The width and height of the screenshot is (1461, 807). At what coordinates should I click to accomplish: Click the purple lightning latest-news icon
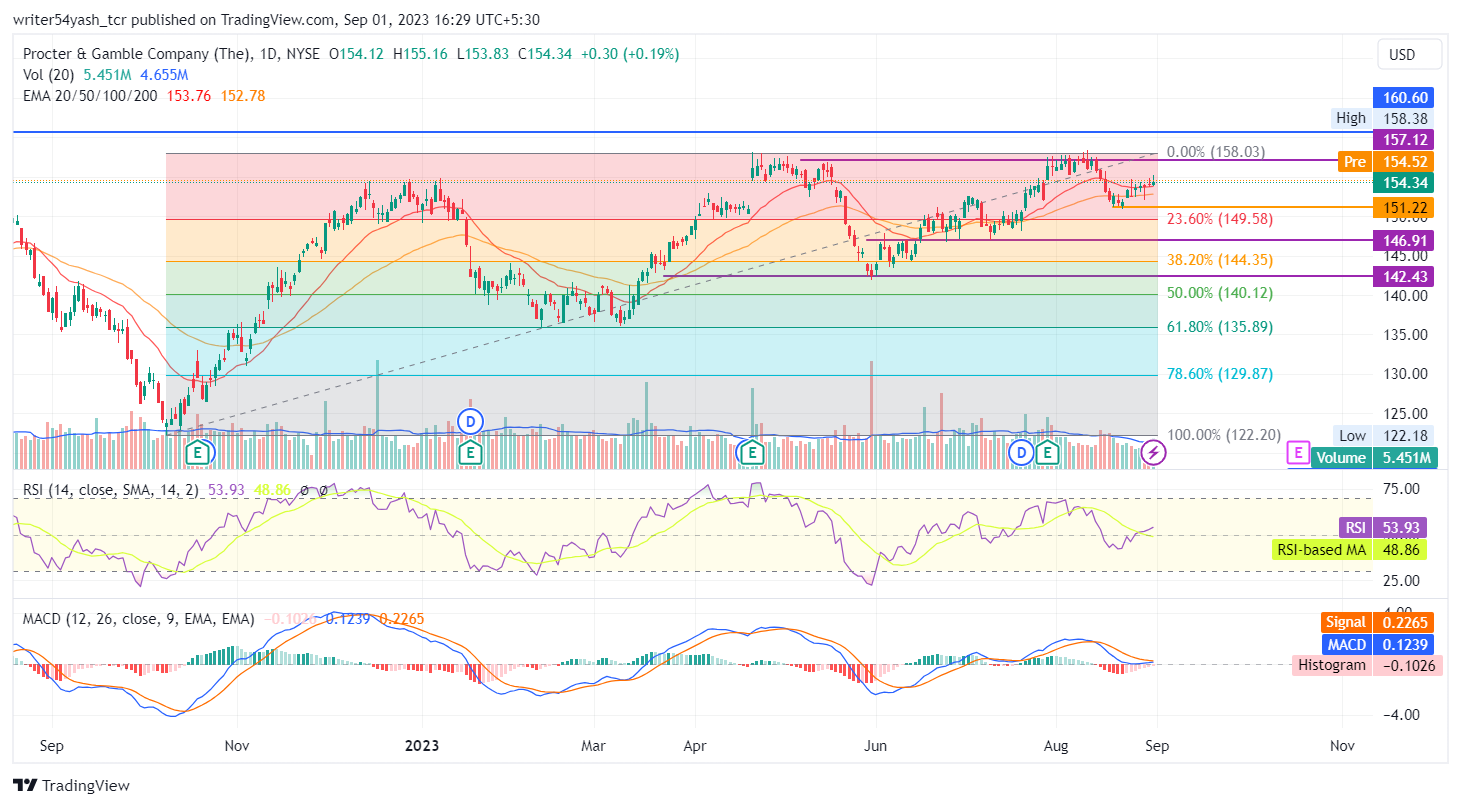(1153, 452)
